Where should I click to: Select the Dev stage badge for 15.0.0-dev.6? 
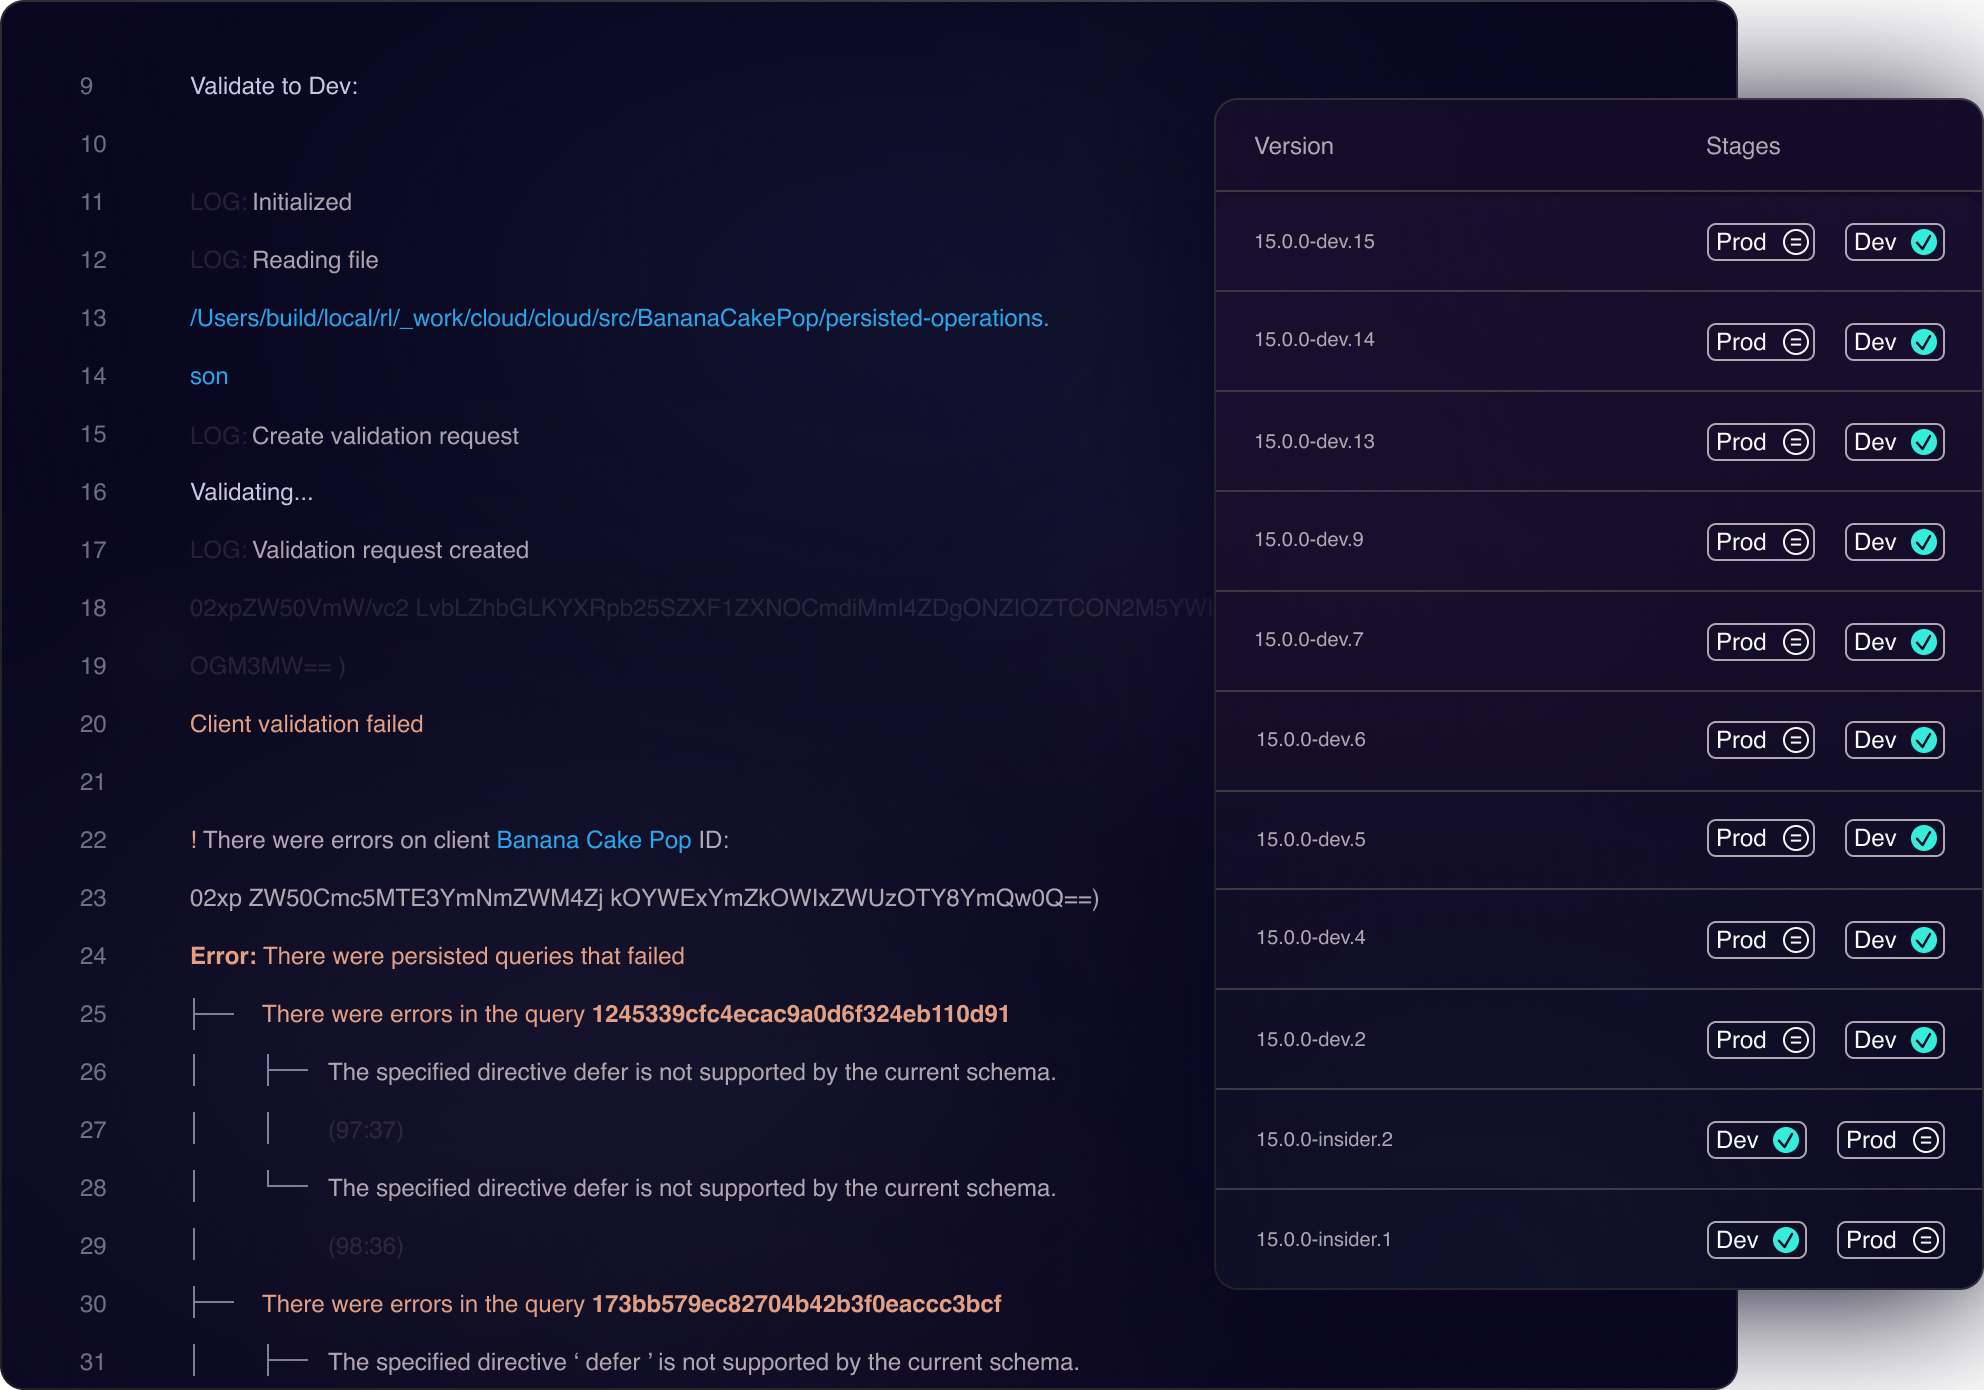(1893, 740)
